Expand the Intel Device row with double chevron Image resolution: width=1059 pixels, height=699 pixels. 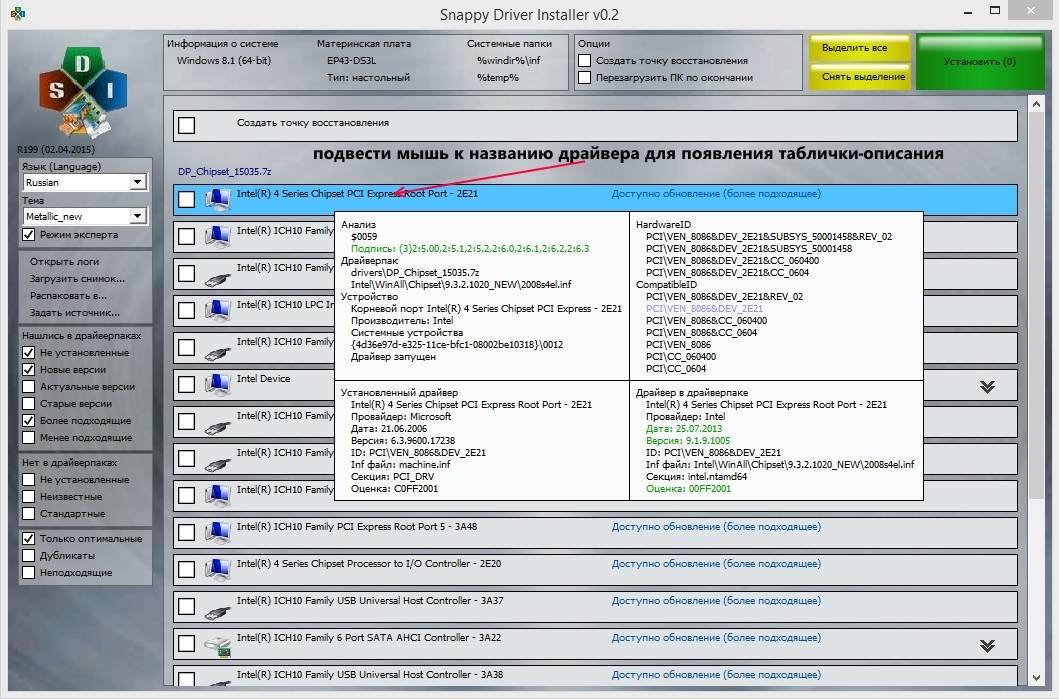(x=987, y=386)
